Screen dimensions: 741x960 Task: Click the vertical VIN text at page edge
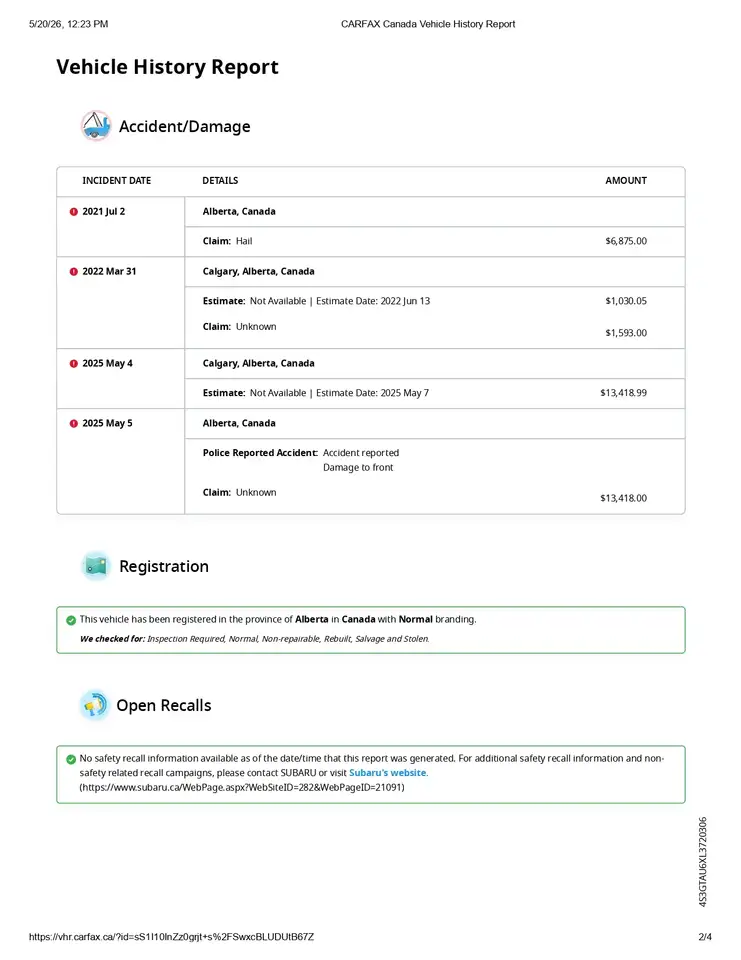tap(702, 861)
